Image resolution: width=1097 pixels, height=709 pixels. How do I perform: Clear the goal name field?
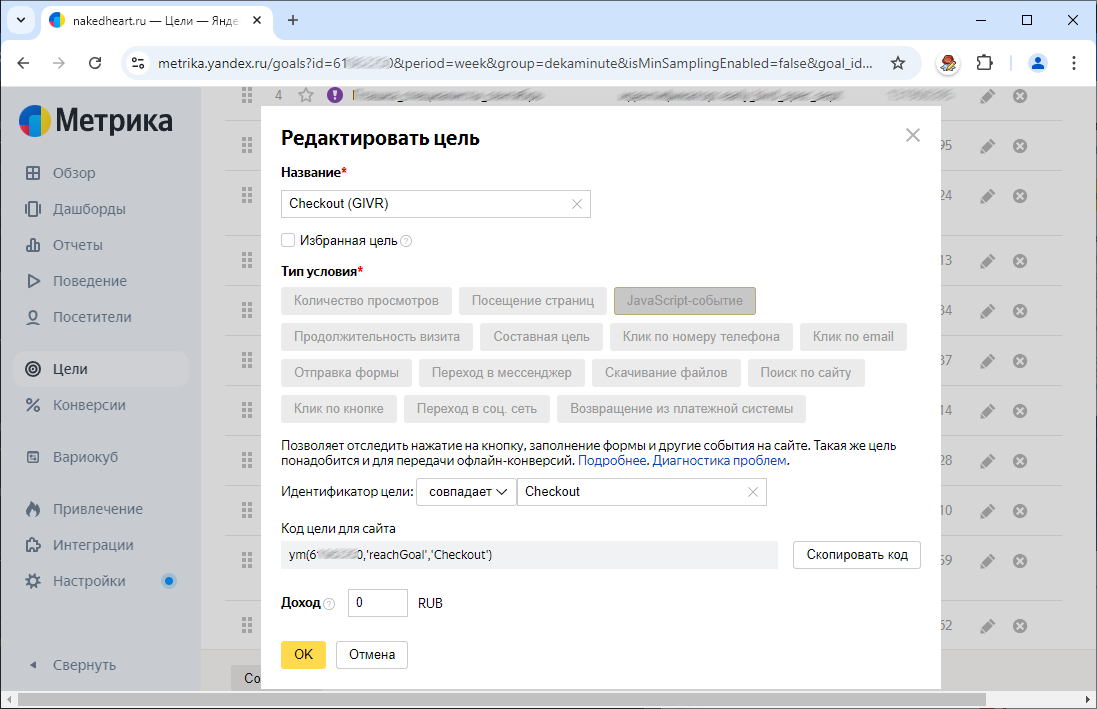pyautogui.click(x=576, y=204)
